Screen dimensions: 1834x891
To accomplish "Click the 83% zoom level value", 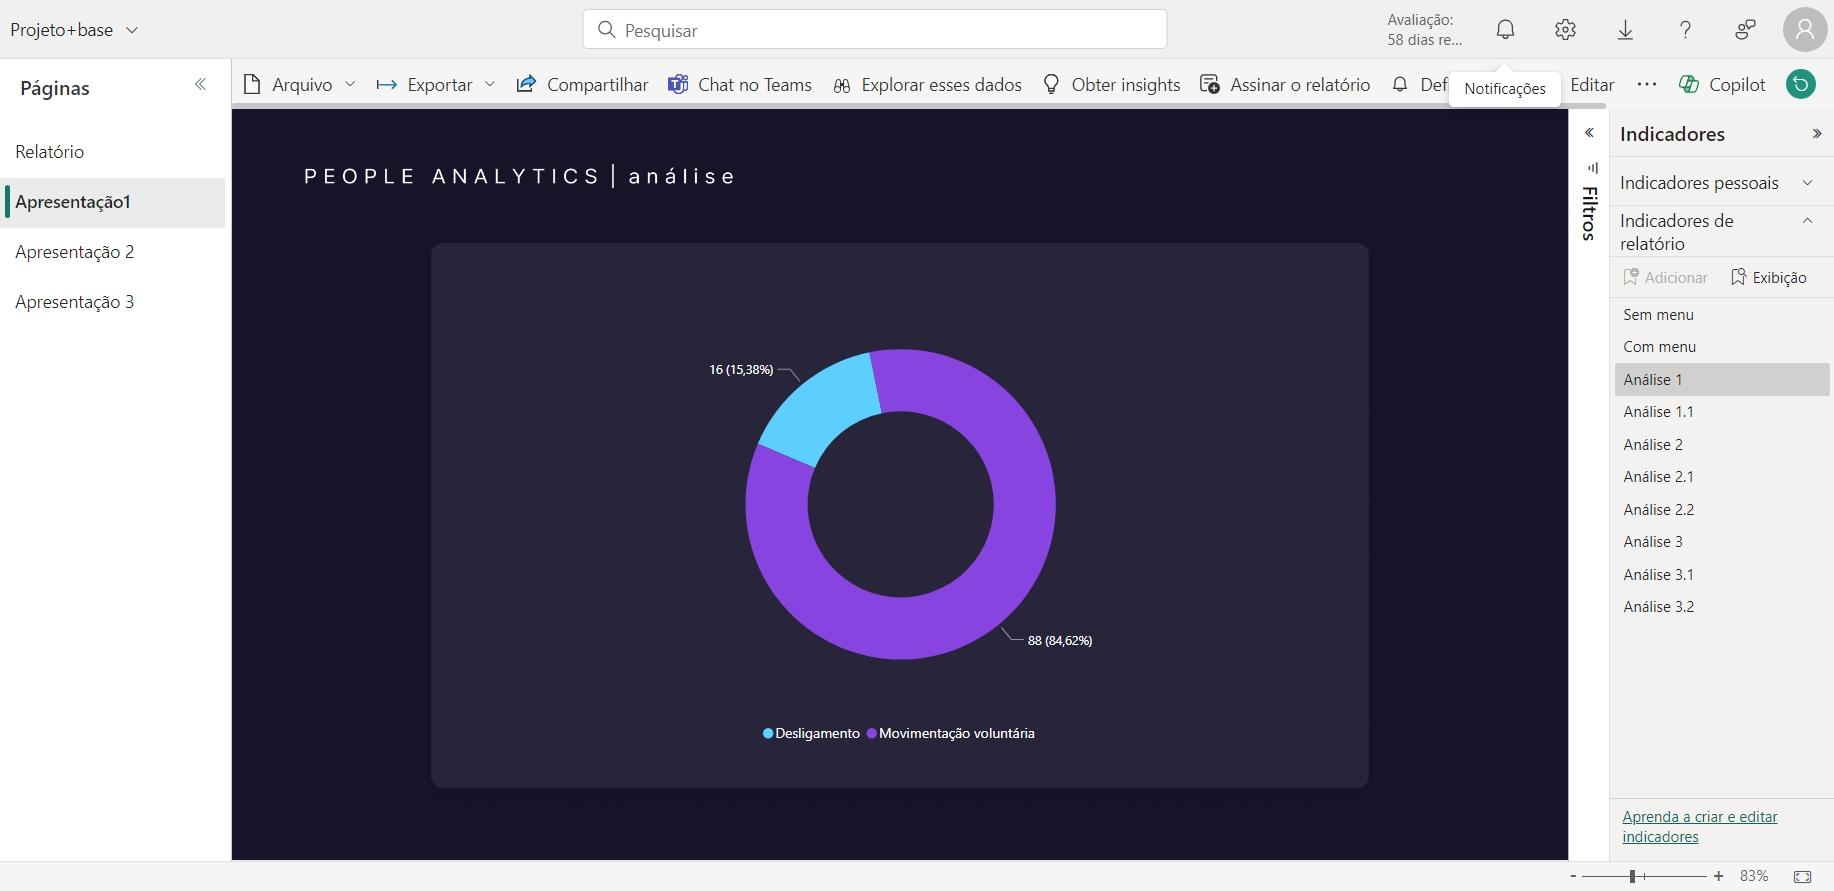I will [1754, 876].
